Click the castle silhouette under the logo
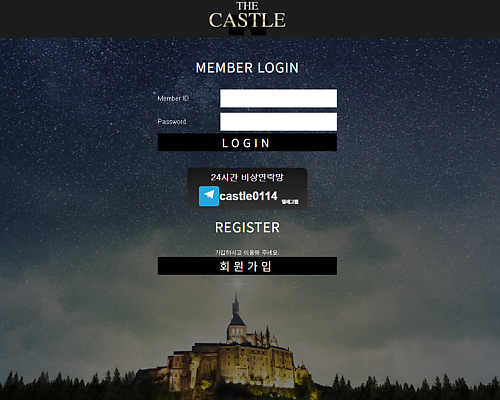The width and height of the screenshot is (500, 400). point(247,32)
